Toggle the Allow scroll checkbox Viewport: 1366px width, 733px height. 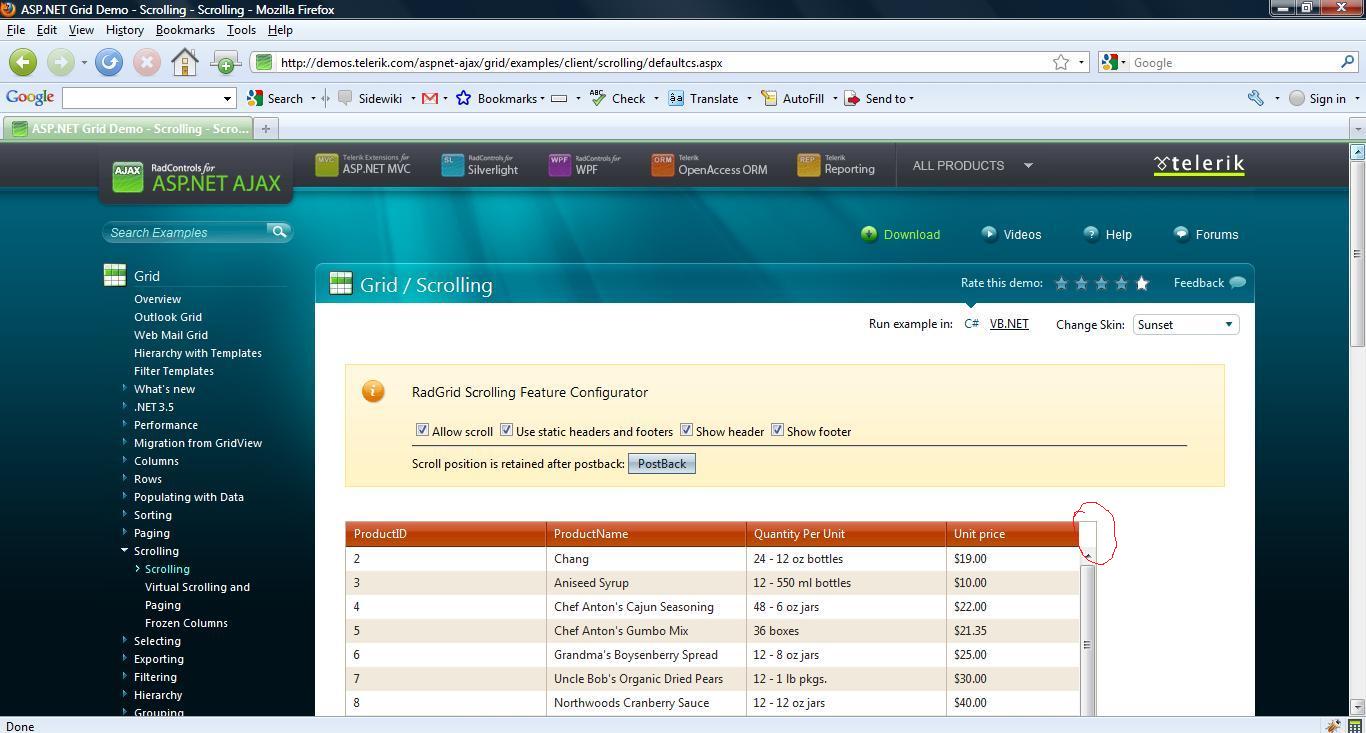point(422,430)
